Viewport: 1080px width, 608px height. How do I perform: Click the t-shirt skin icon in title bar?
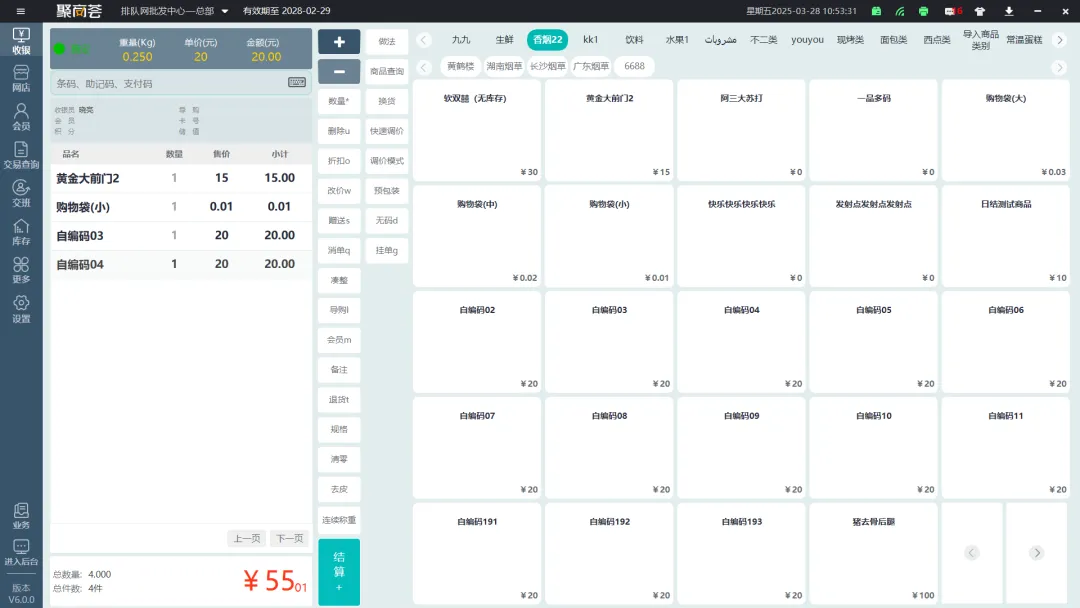point(981,11)
